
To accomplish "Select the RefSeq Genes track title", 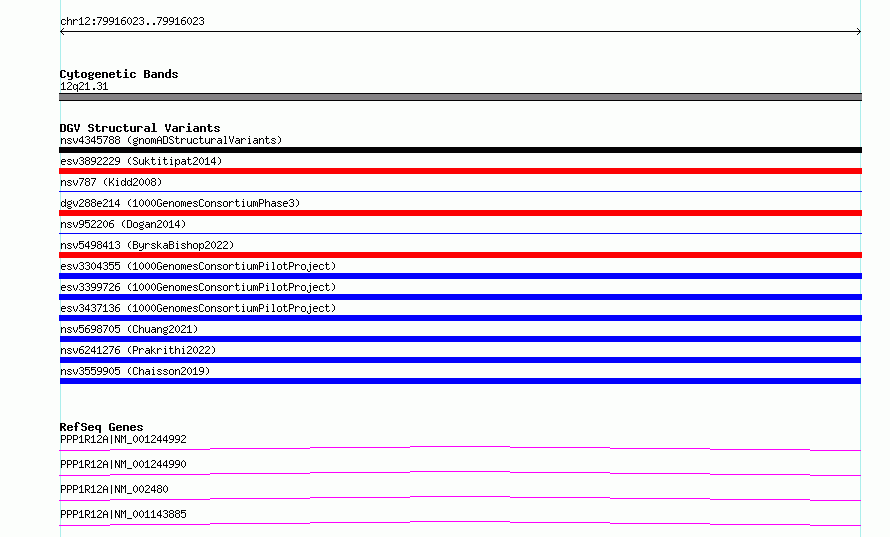I will [102, 427].
